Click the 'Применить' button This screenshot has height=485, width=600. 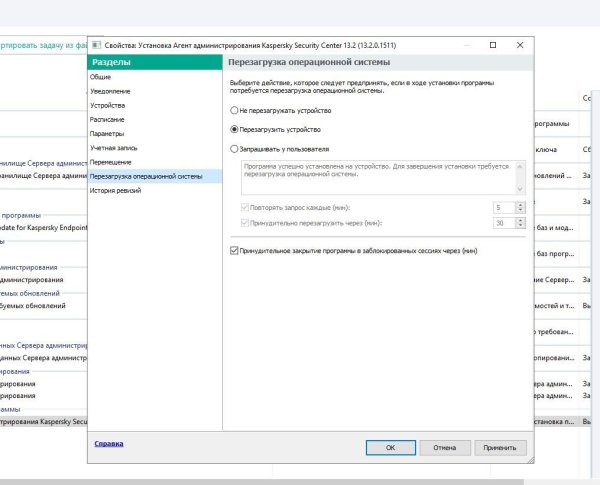point(500,447)
